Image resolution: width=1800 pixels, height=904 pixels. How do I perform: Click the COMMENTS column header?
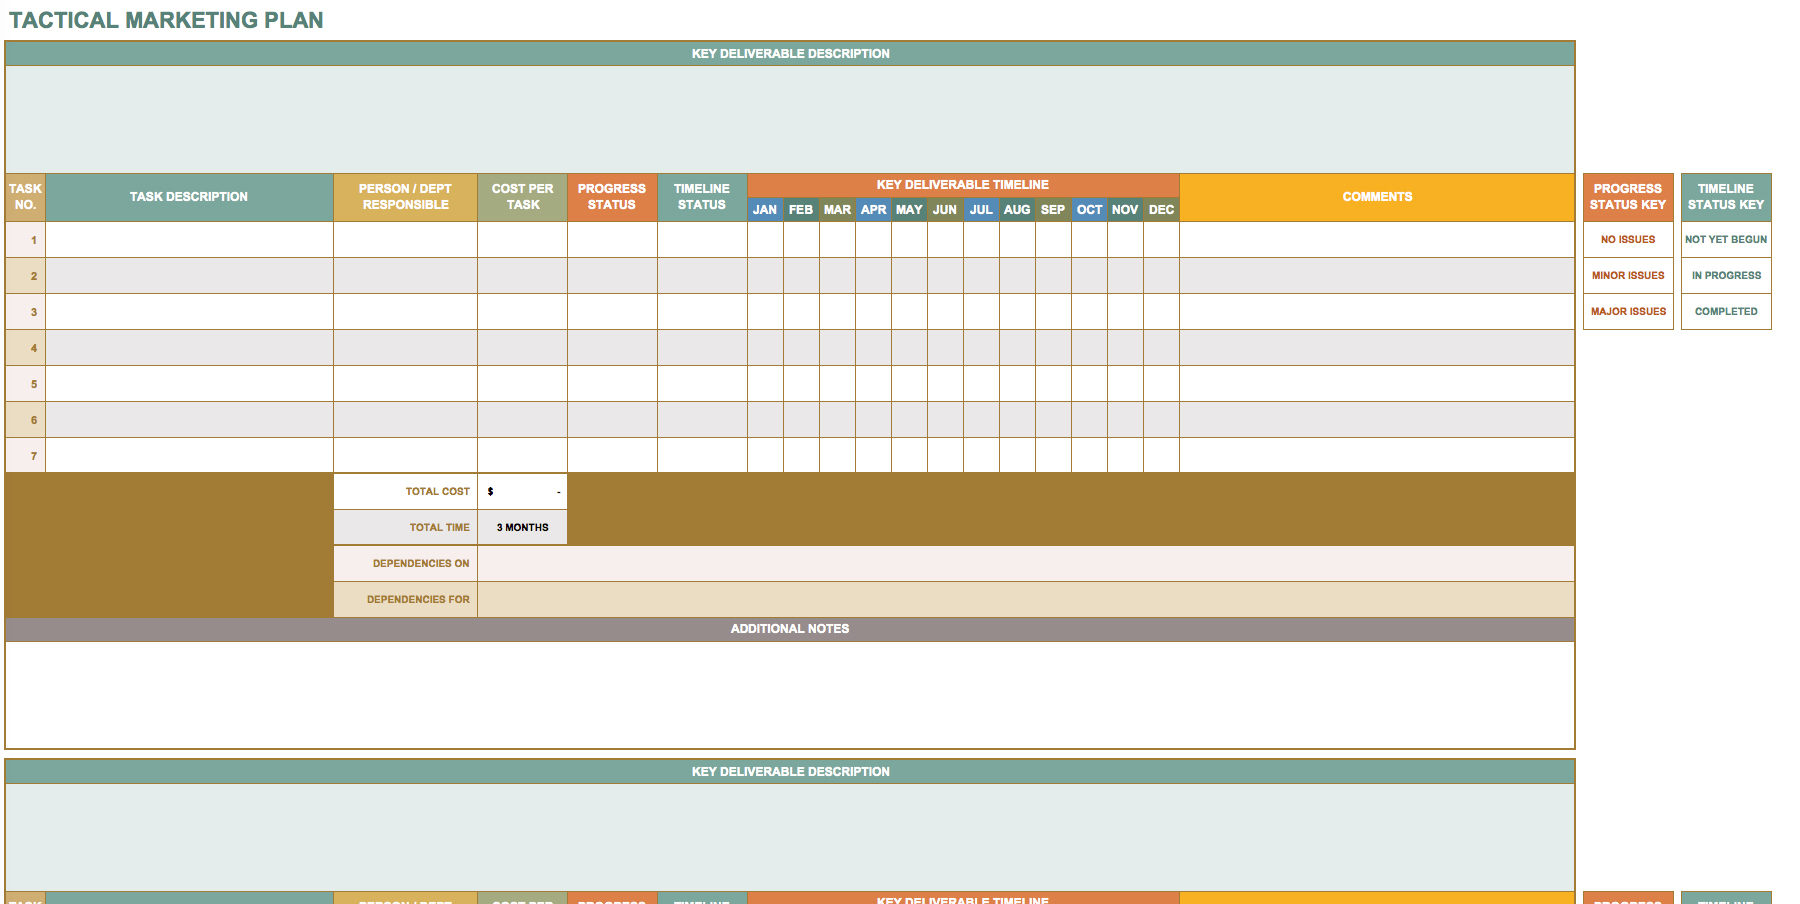point(1377,197)
